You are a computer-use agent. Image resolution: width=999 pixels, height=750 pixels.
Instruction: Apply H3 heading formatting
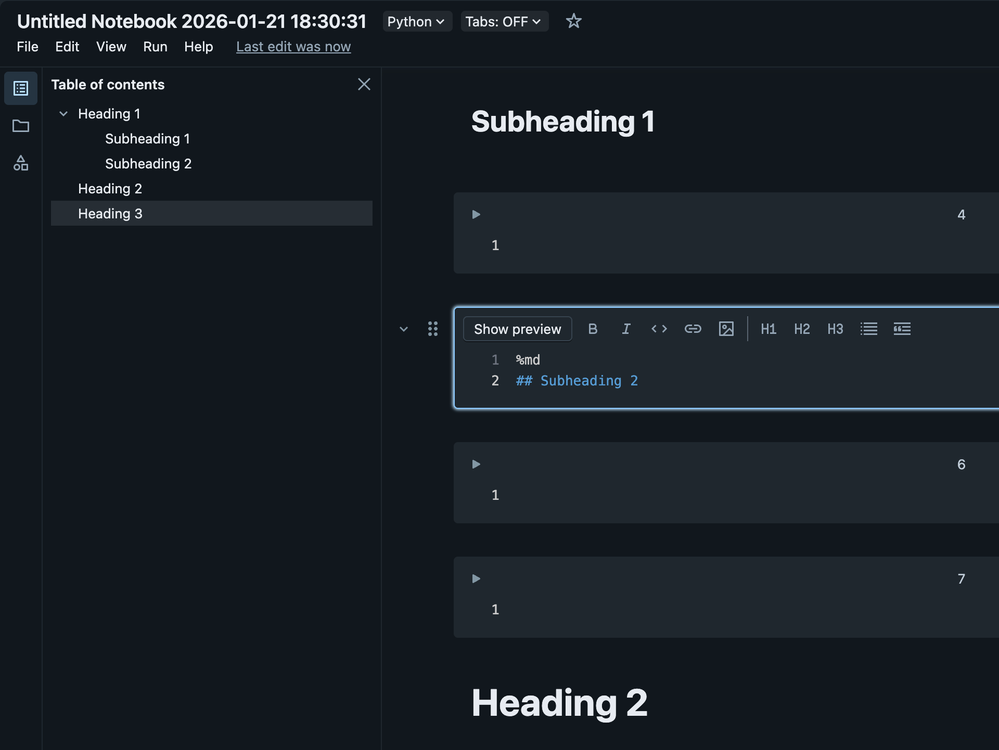(x=835, y=328)
